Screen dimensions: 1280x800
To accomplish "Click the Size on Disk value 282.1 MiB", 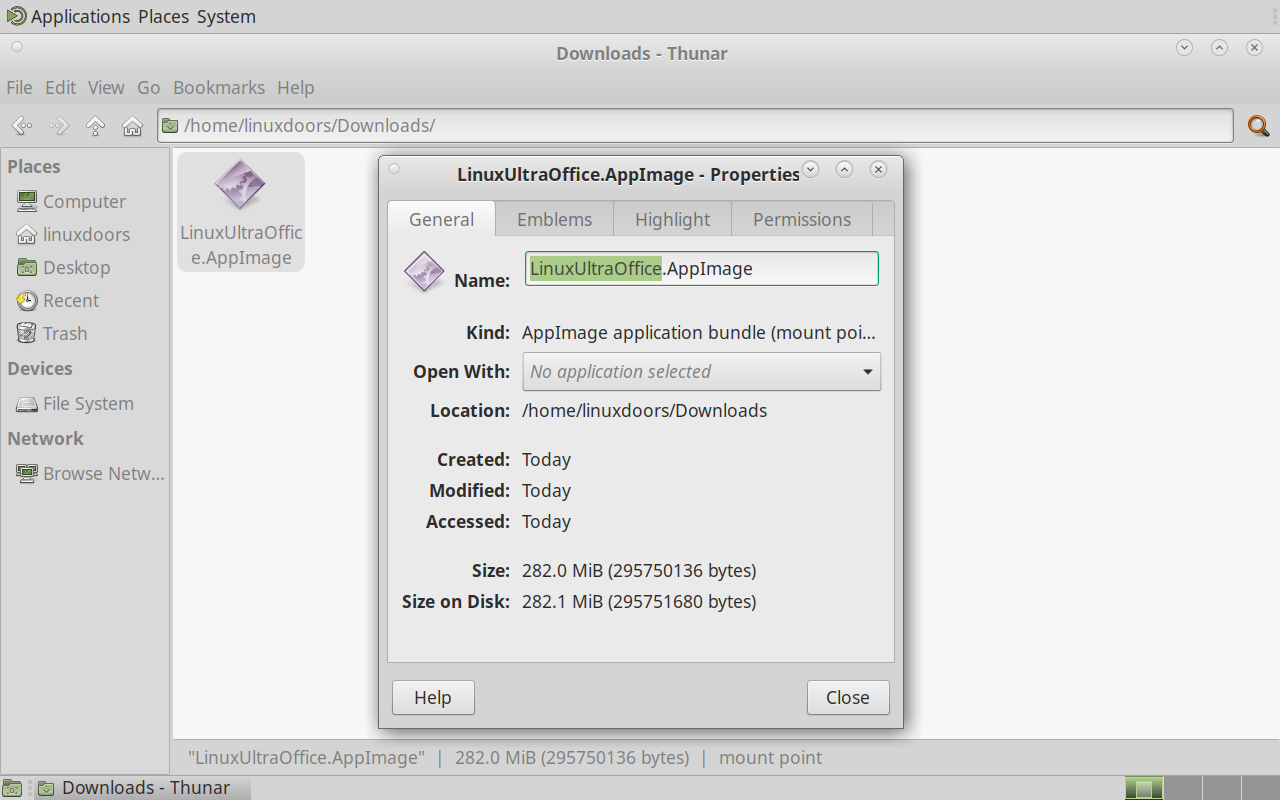I will pos(639,601).
